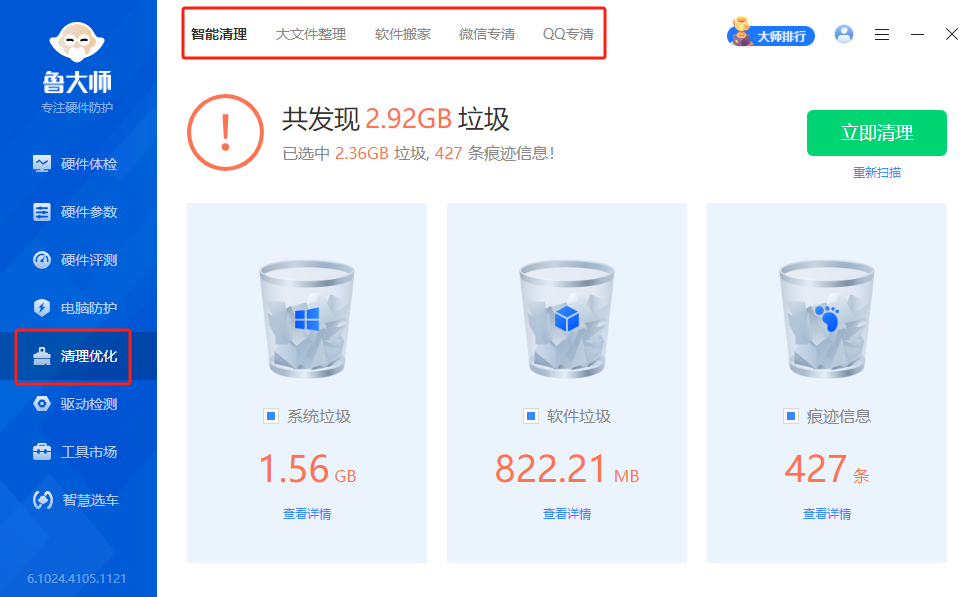
Task: Open 硬件体检 via its monitor icon
Action: click(42, 164)
